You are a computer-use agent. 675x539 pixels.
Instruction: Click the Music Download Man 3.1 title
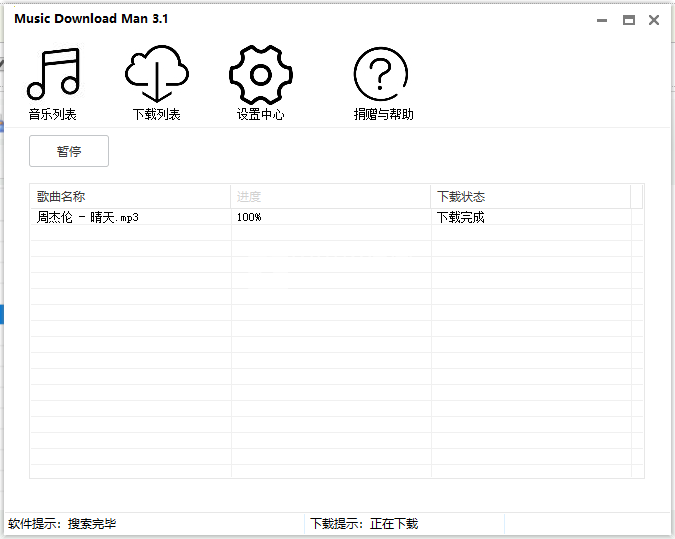[91, 19]
